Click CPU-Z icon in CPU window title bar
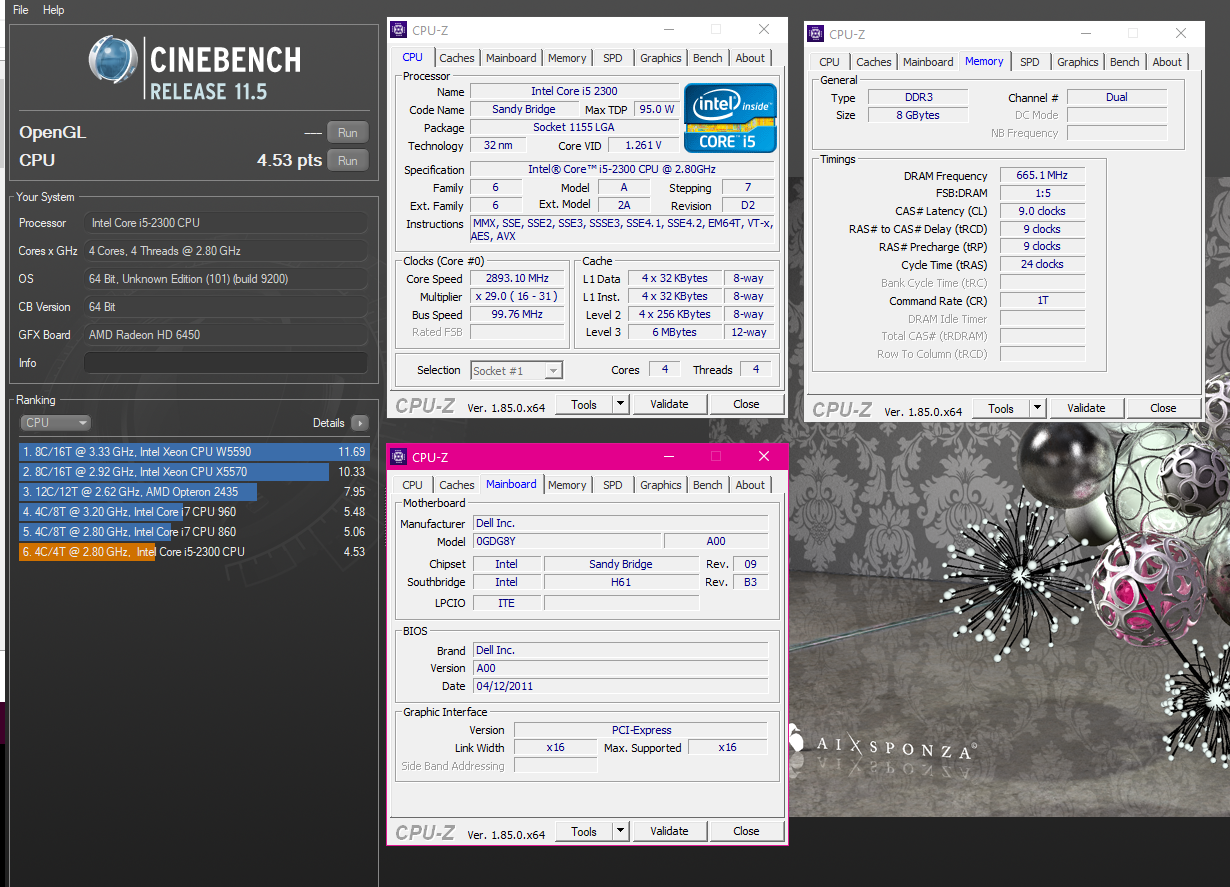The image size is (1230, 887). (399, 30)
